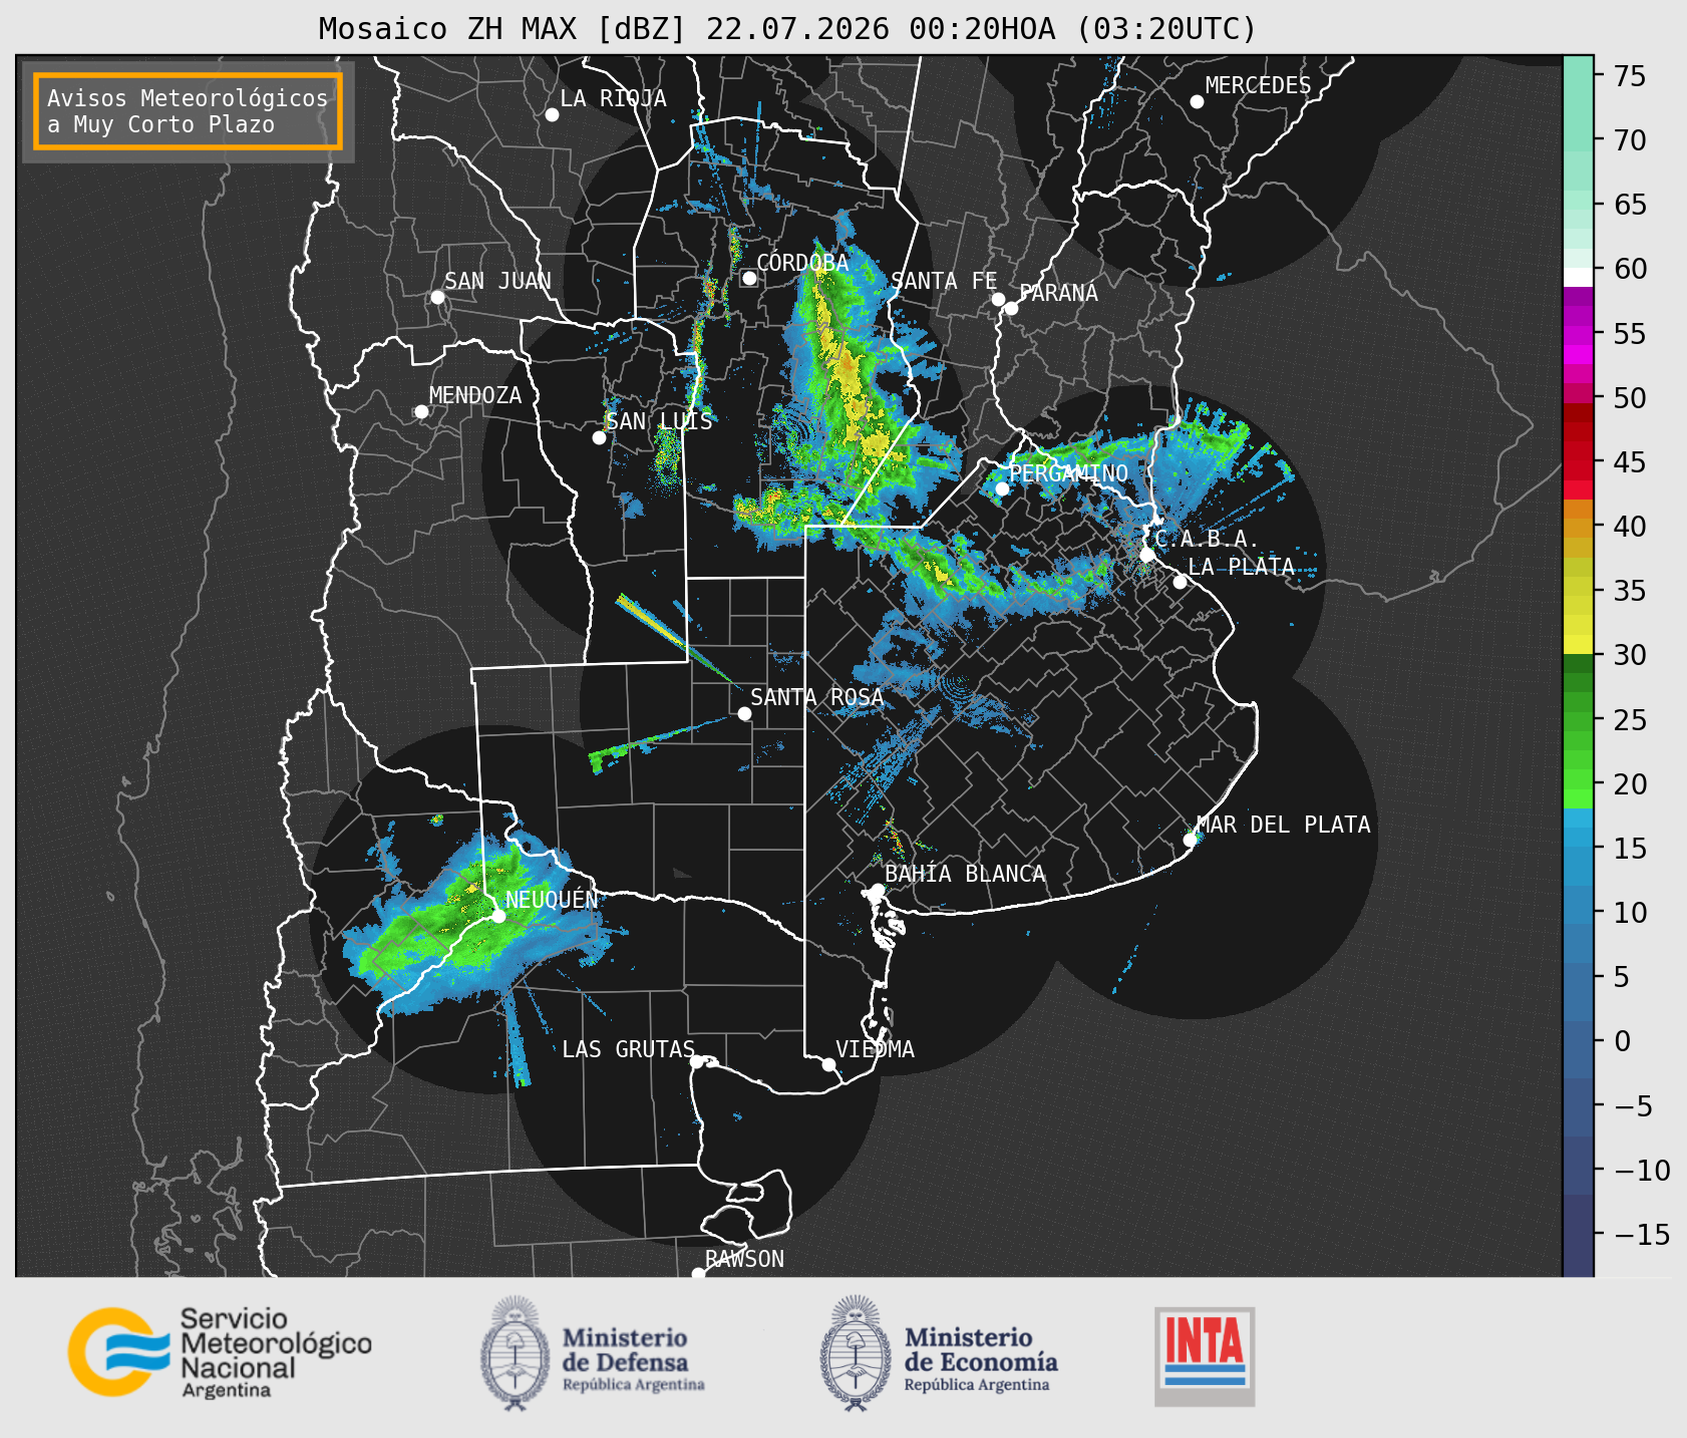Click the La Rioja marker dot
Screen dimensions: 1687x1438
click(x=552, y=115)
